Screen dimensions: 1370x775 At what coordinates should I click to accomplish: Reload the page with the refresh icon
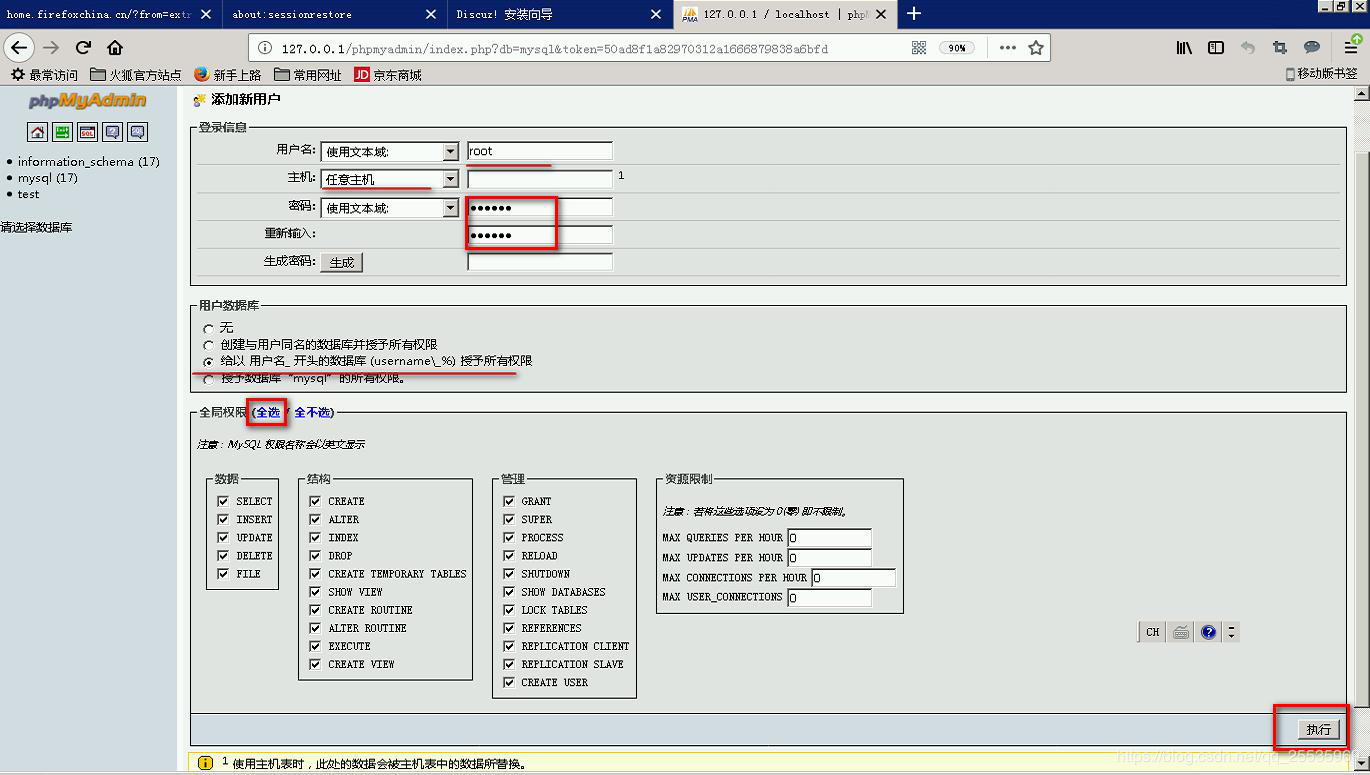[x=83, y=47]
